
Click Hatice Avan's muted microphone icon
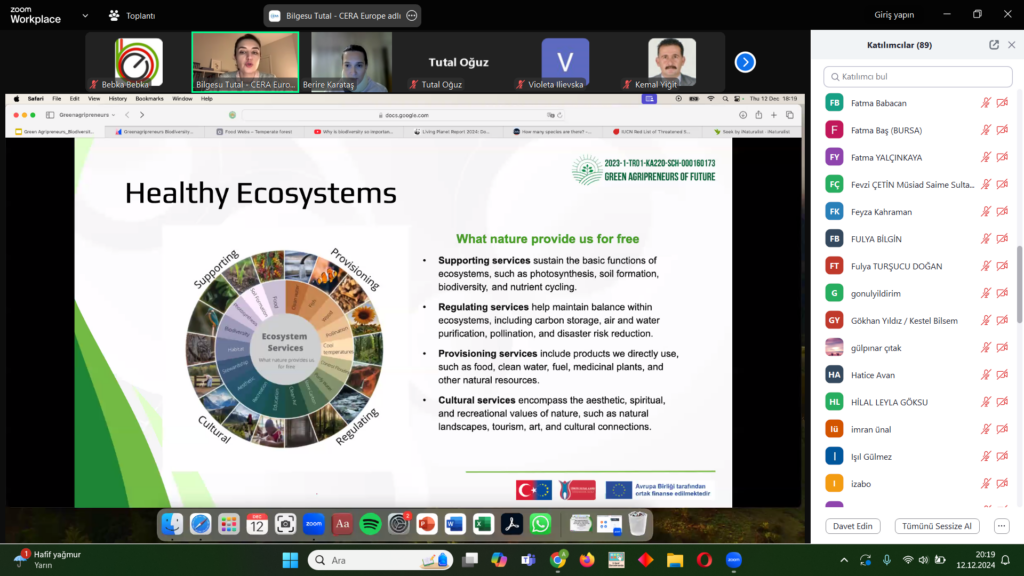986,375
